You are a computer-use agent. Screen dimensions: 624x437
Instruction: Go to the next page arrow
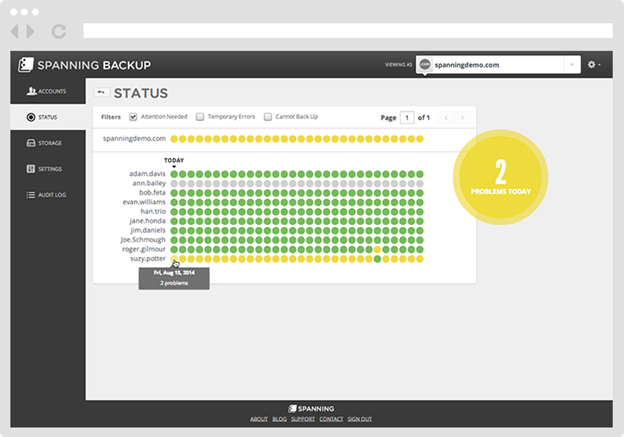[x=462, y=117]
